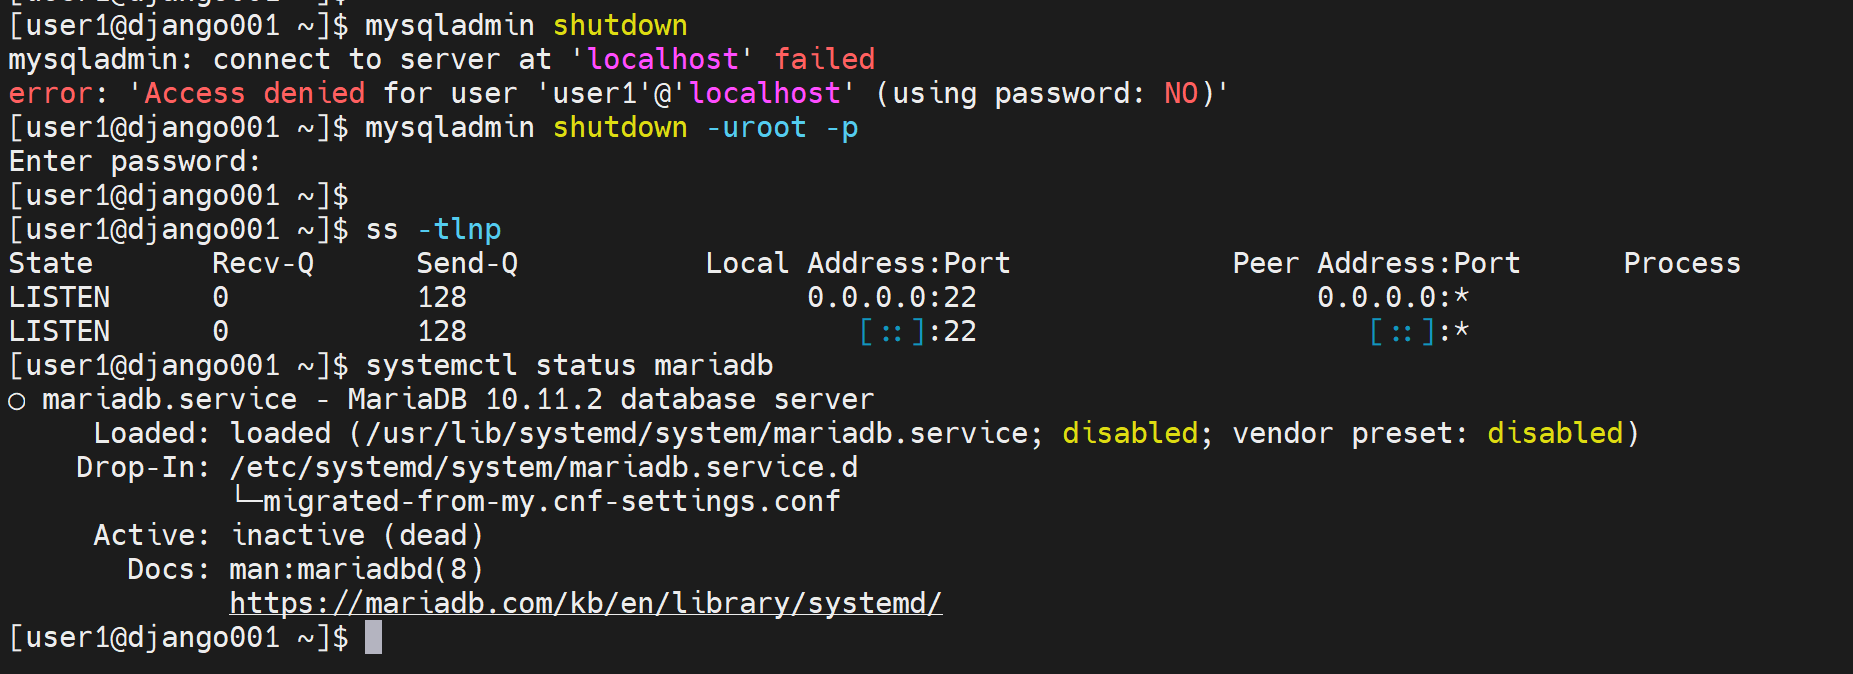Click the man:mariadbd(8) docs reference
The height and width of the screenshot is (674, 1853).
(356, 570)
